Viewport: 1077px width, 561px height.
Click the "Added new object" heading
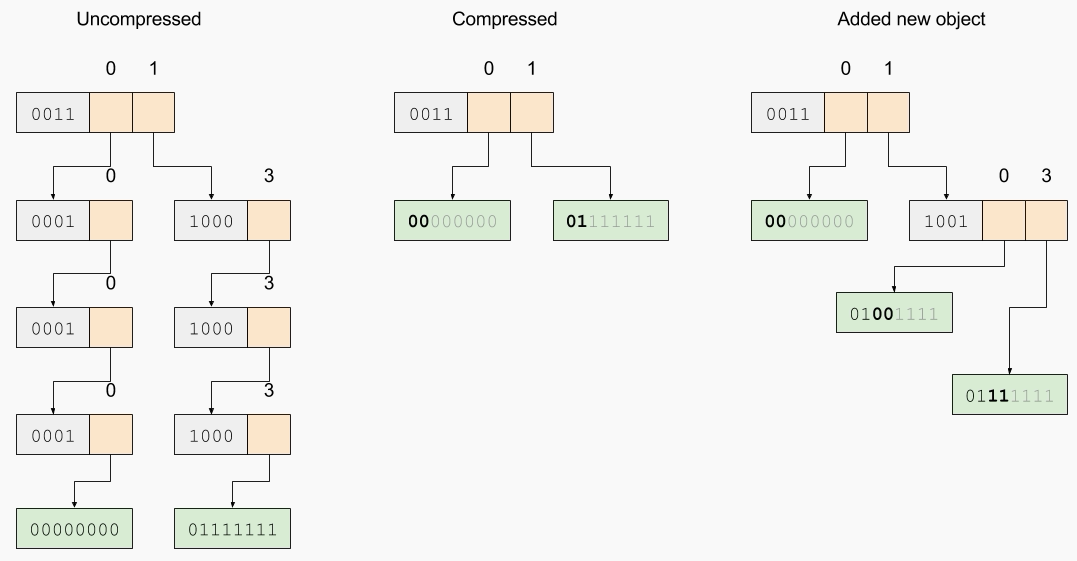coord(911,19)
